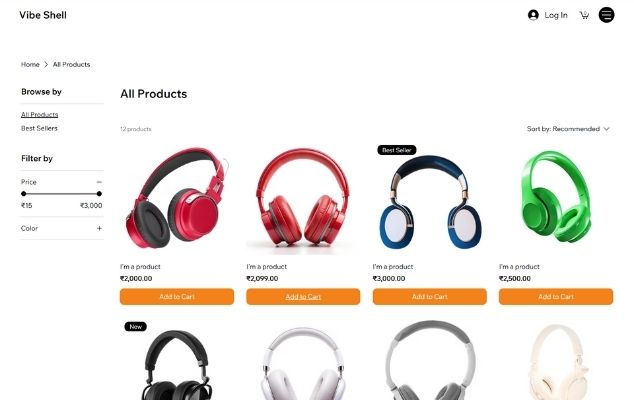Click the Best Seller badge on blue headphones
This screenshot has width=634, height=400.
(x=397, y=150)
